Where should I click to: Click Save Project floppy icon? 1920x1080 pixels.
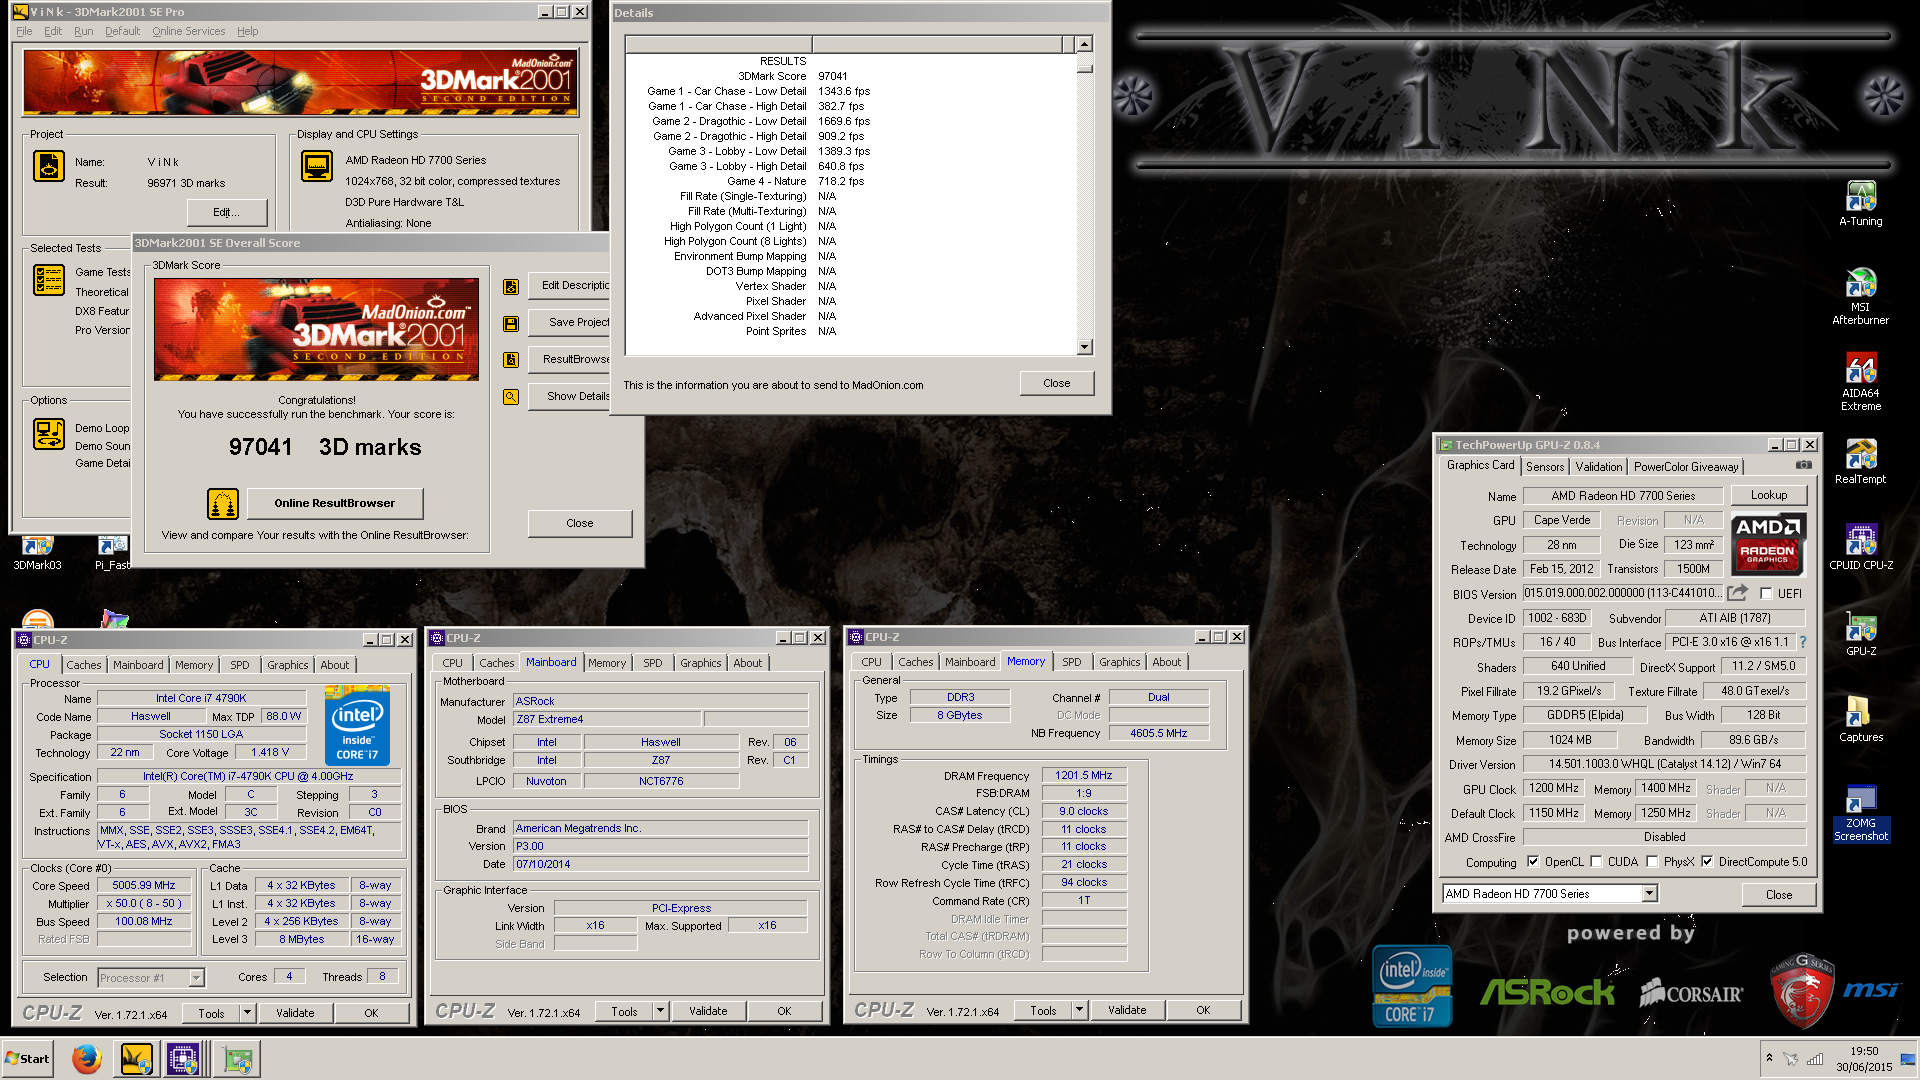click(x=511, y=324)
